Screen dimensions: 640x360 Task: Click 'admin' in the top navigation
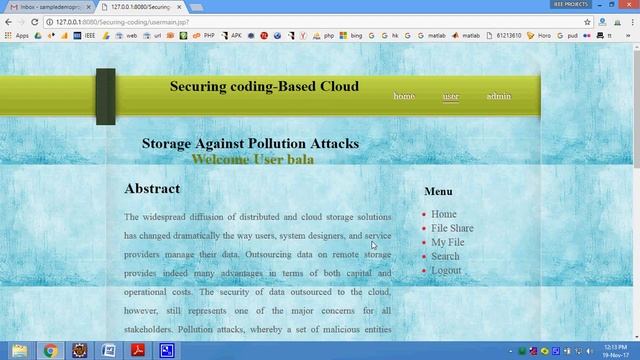[x=498, y=96]
